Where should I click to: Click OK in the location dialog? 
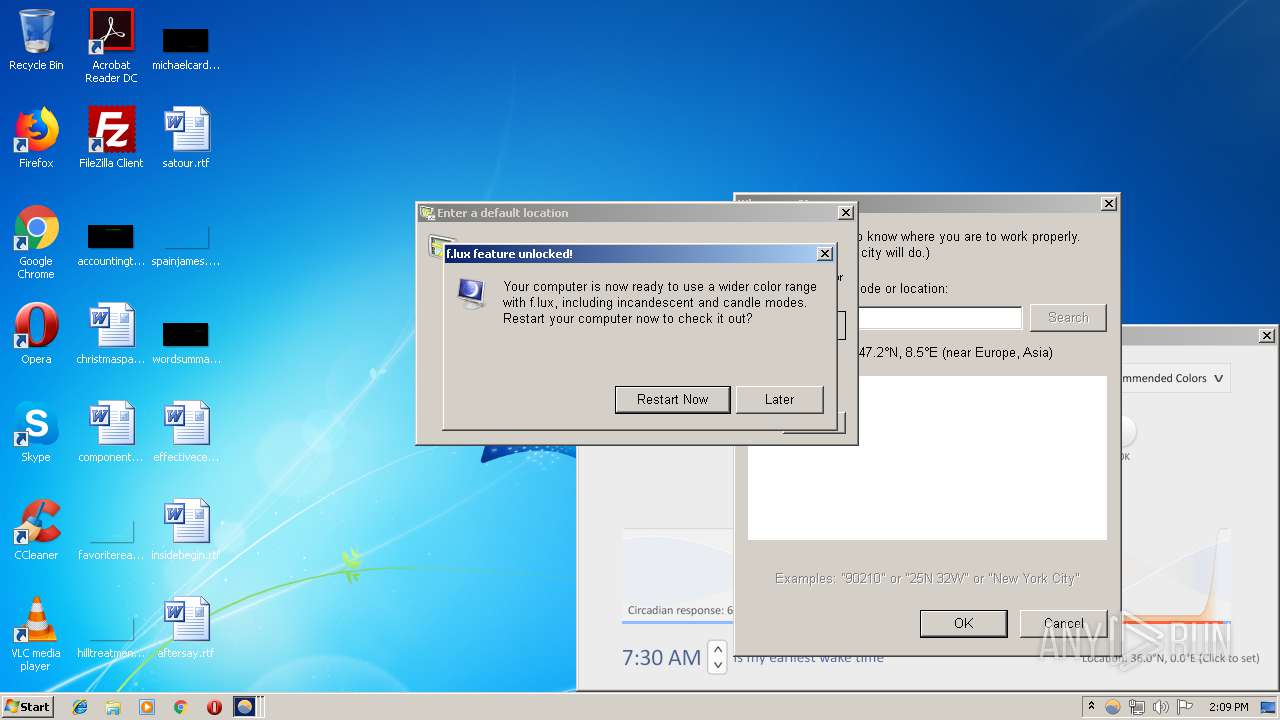963,623
